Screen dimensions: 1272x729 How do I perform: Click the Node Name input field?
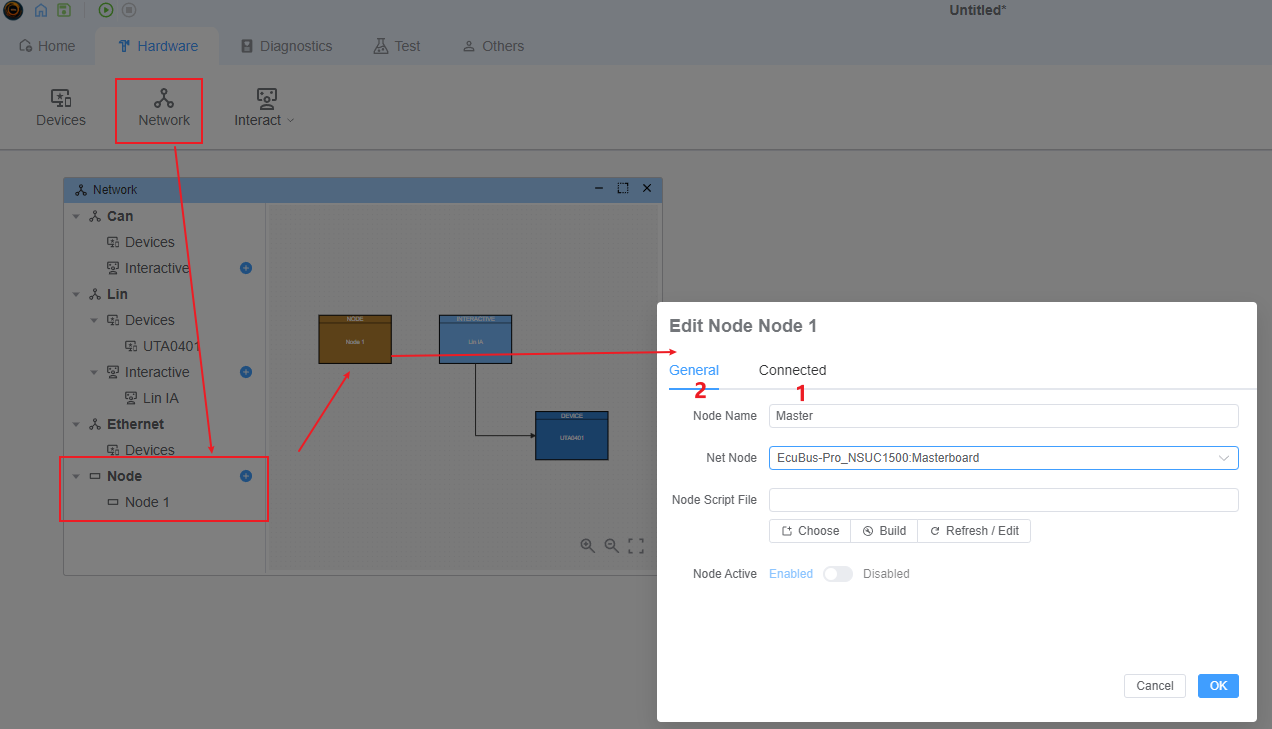click(x=1004, y=416)
